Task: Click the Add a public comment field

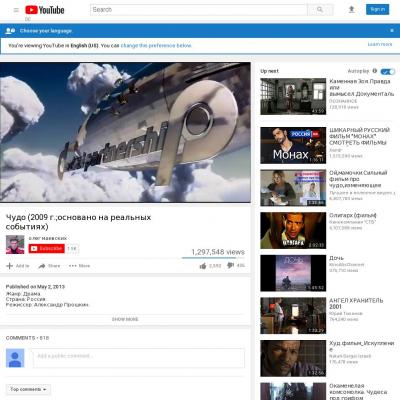Action: (139, 358)
